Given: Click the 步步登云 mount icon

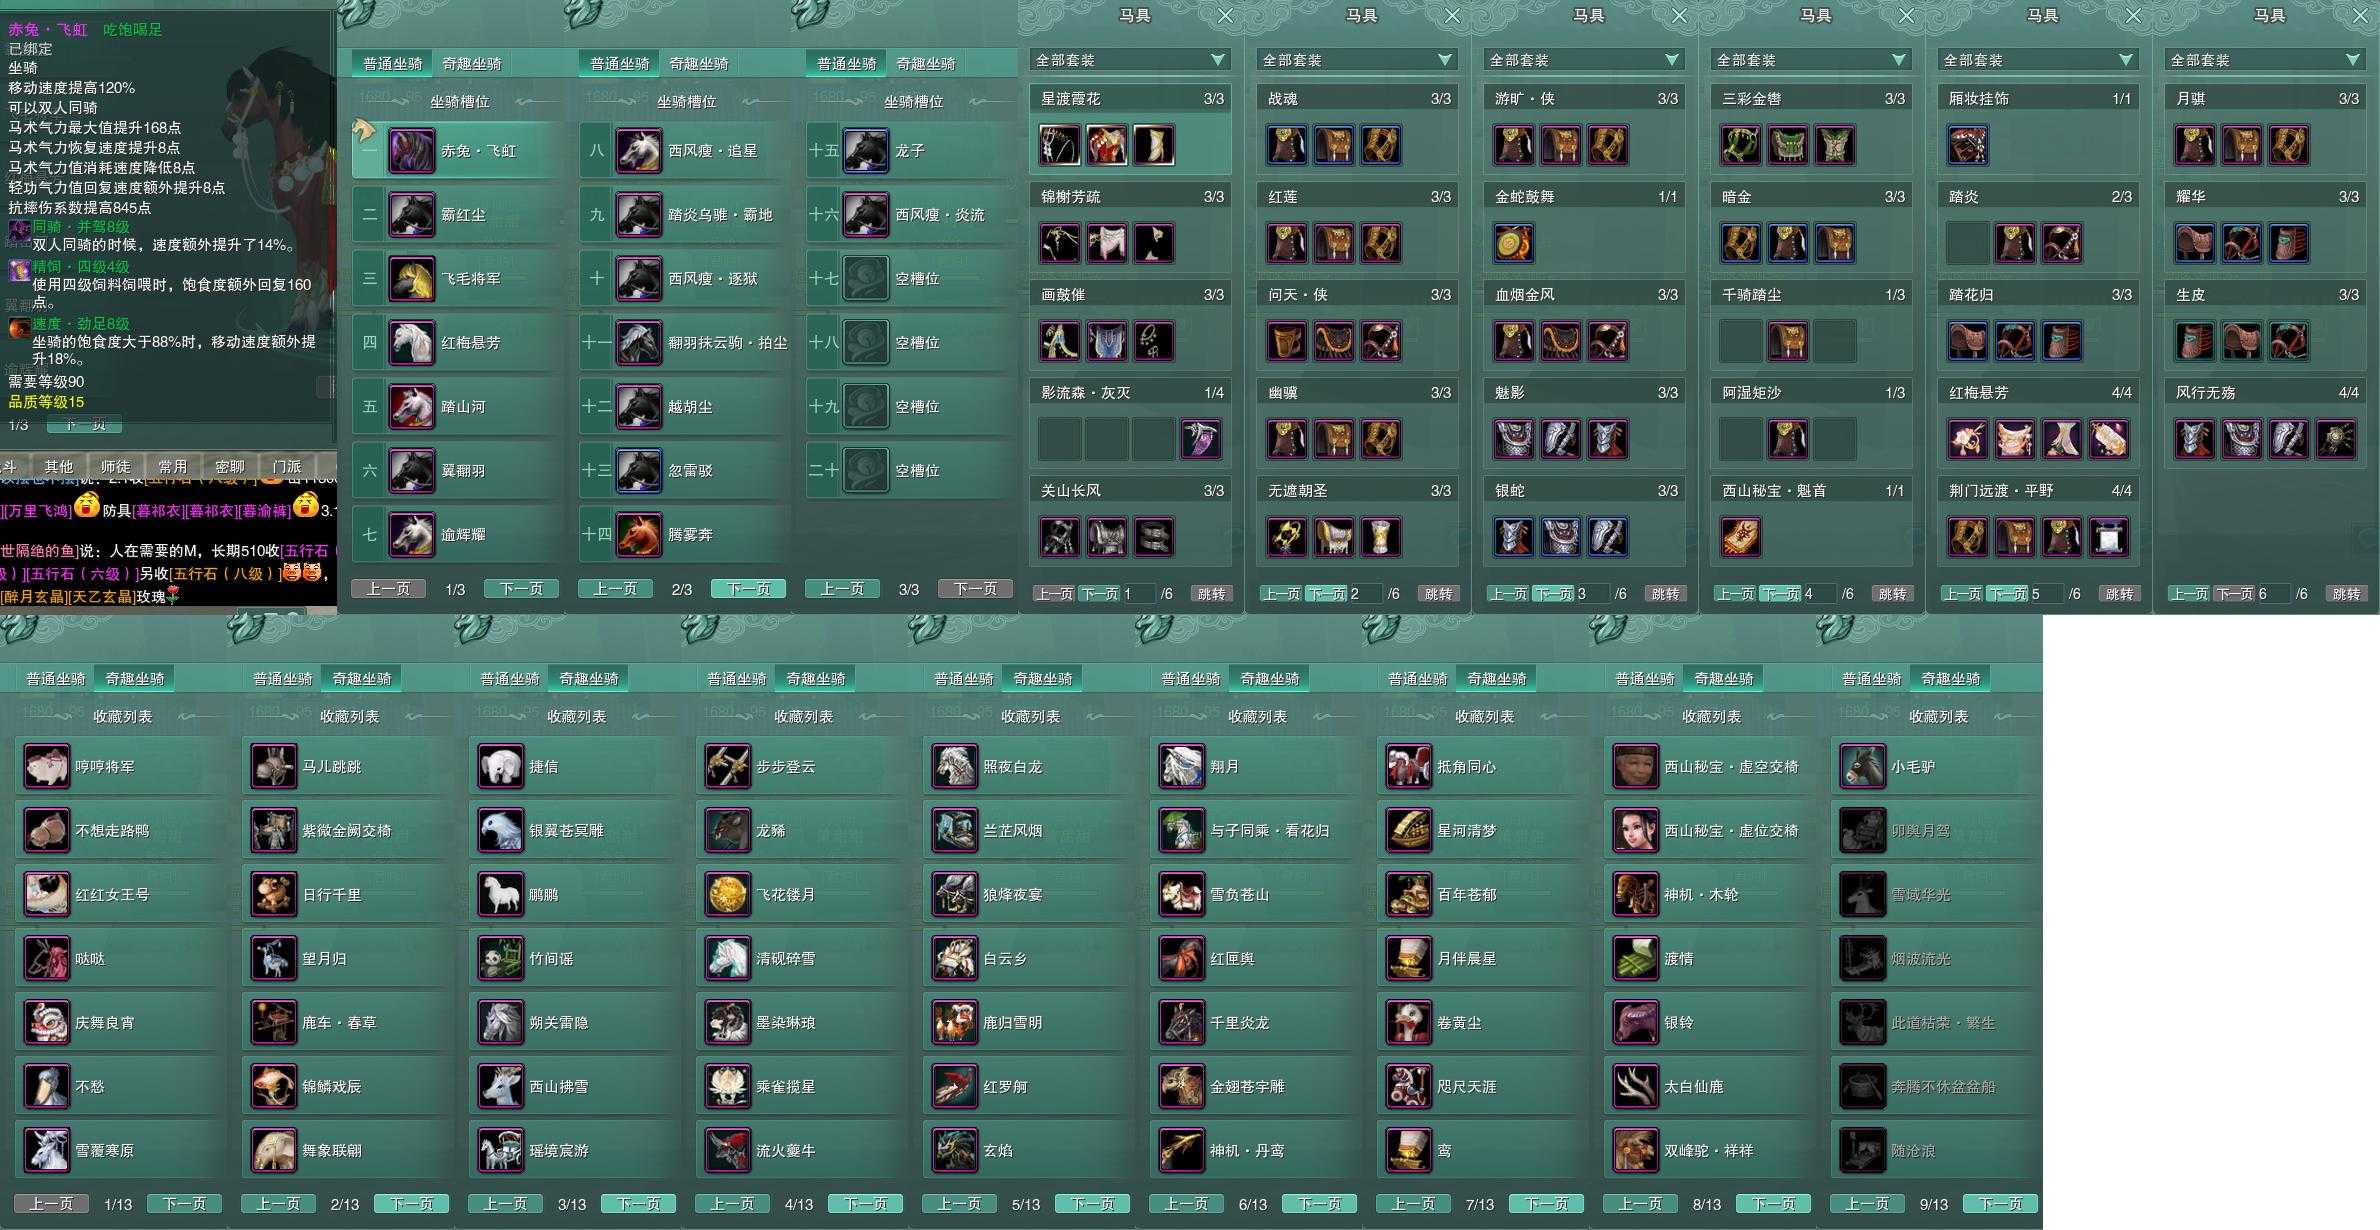Looking at the screenshot, I should tap(727, 767).
